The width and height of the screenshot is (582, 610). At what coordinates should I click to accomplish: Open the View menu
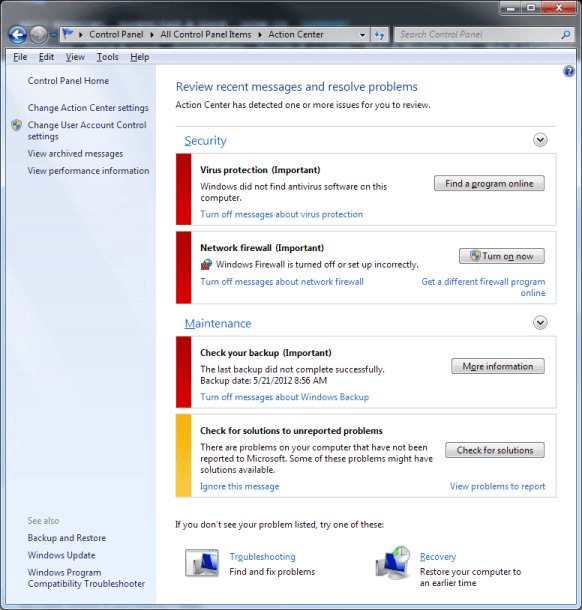tap(75, 57)
